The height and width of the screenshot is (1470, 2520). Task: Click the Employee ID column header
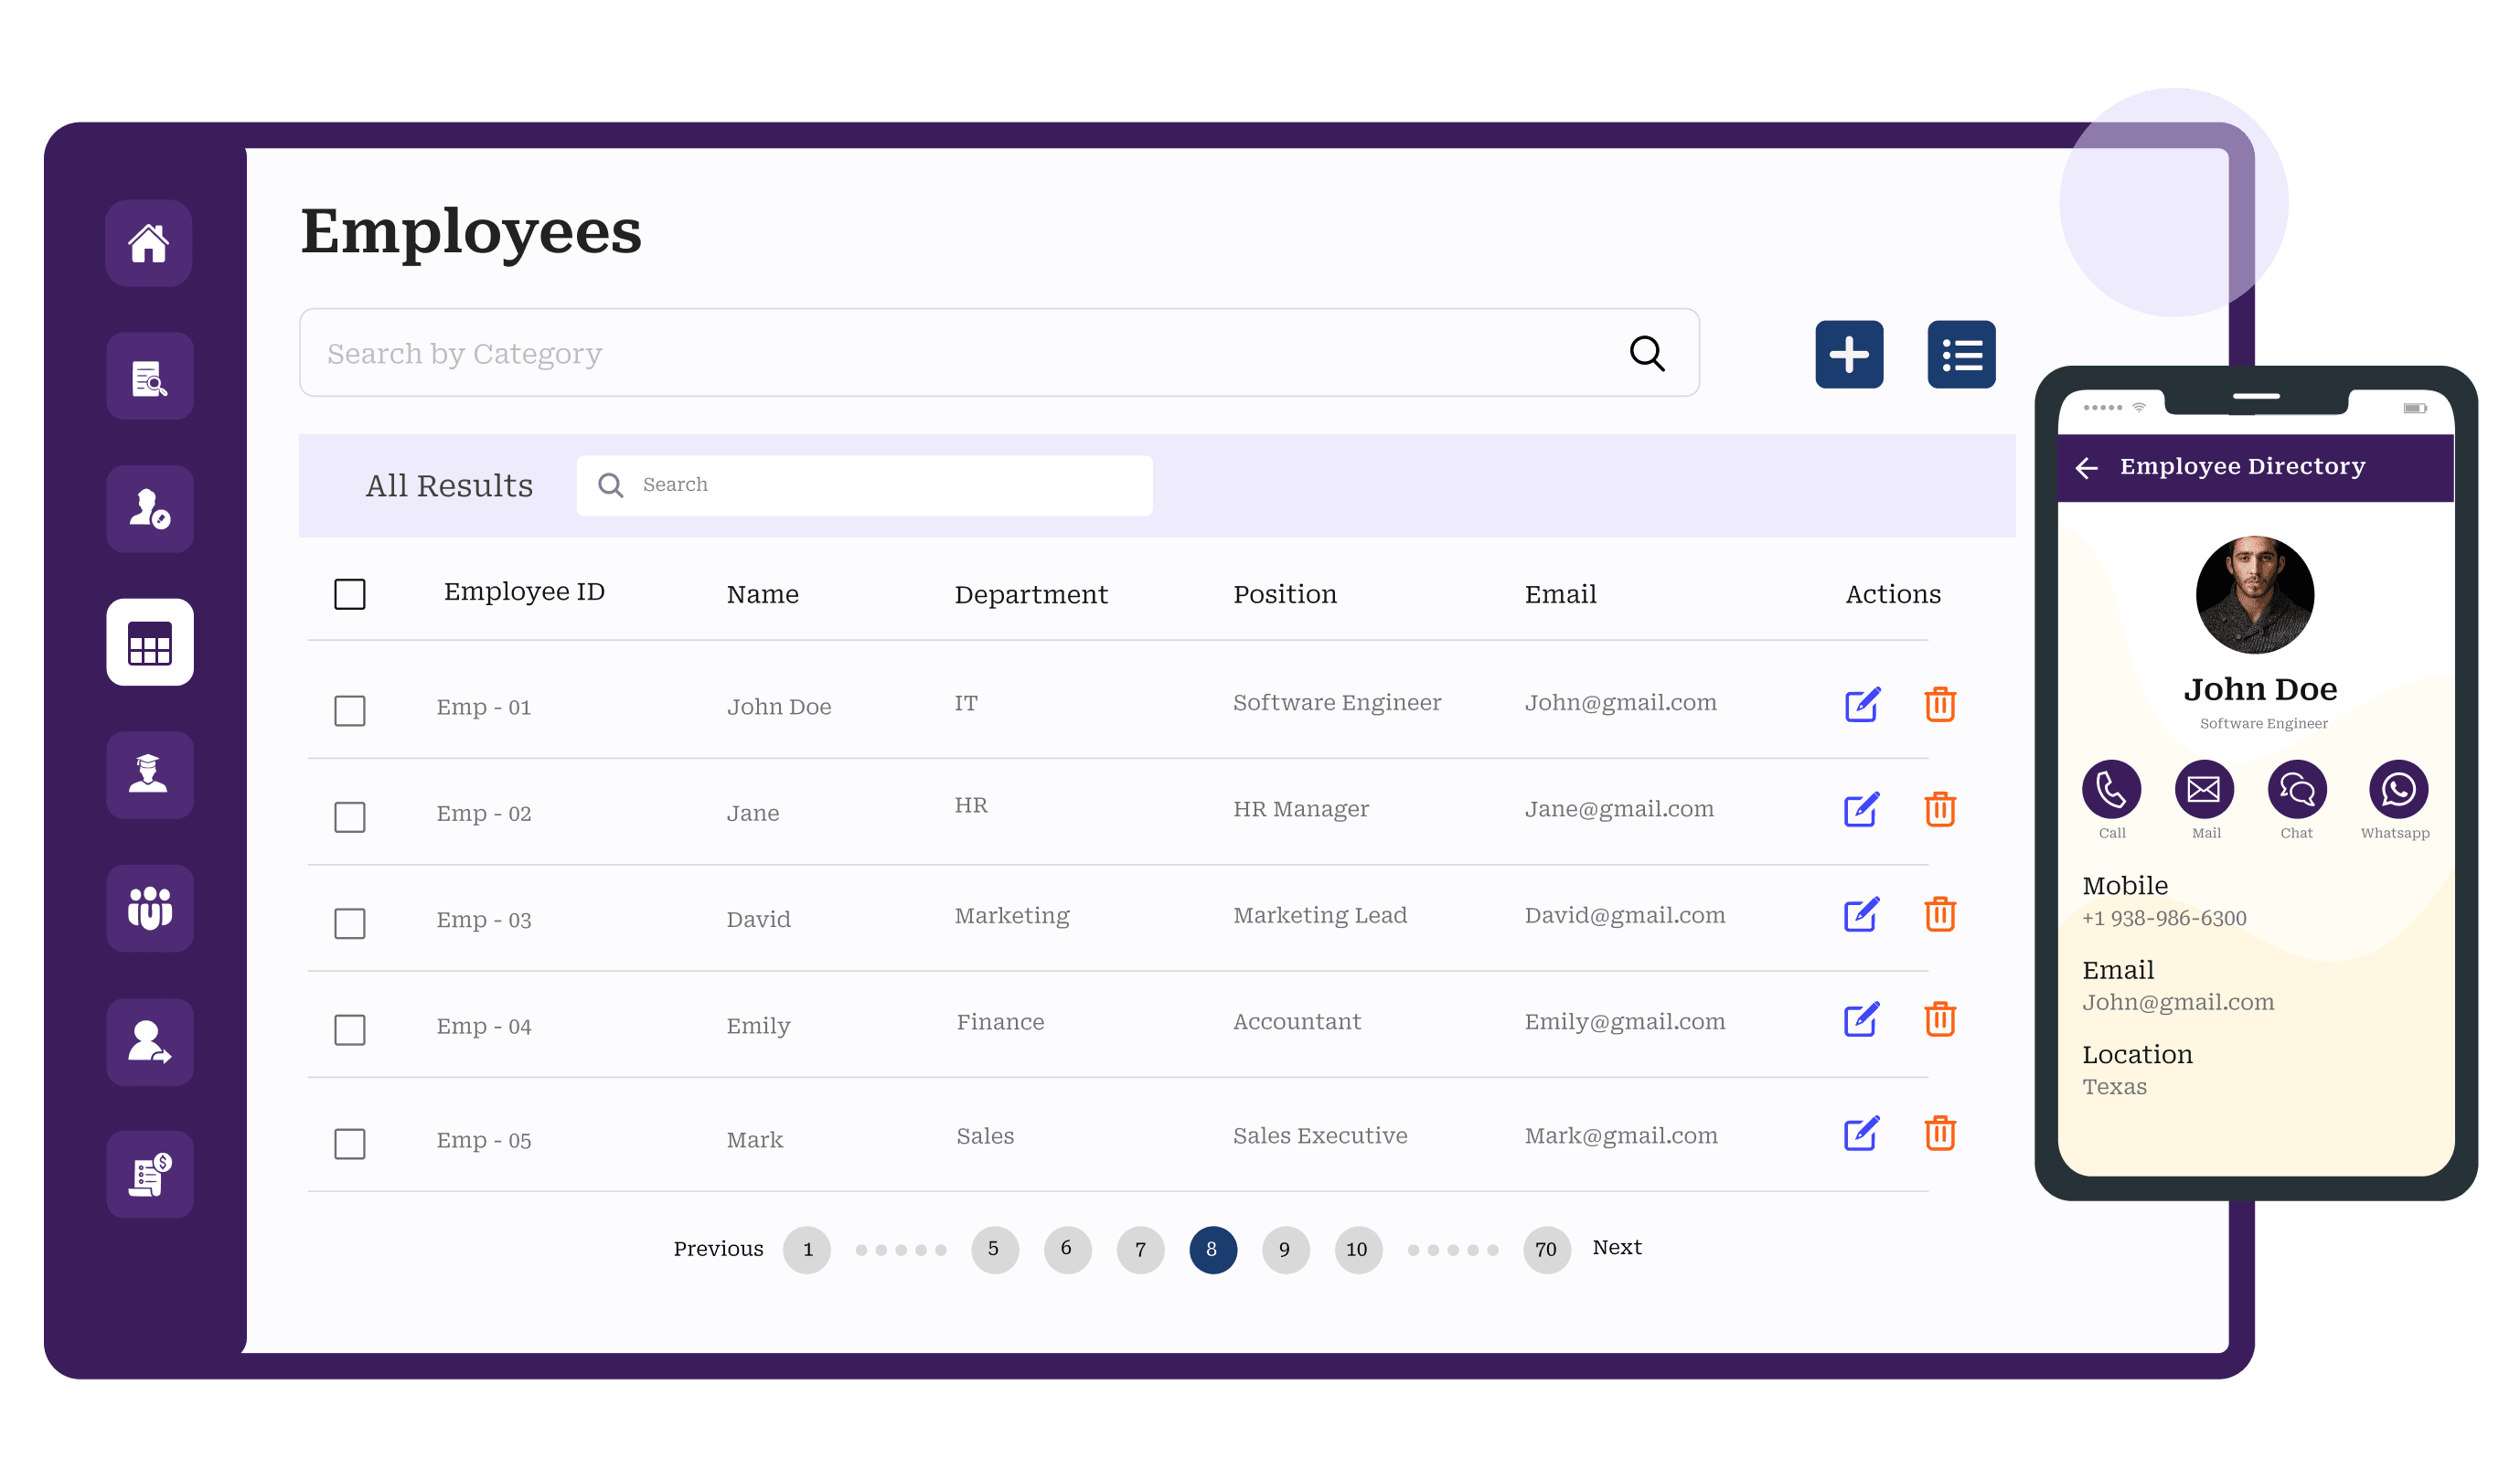pos(524,592)
